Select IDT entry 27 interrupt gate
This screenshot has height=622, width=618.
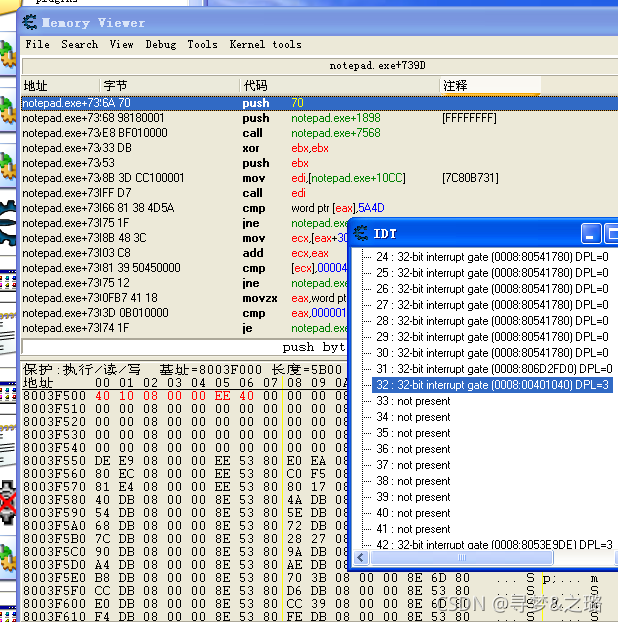[x=492, y=305]
